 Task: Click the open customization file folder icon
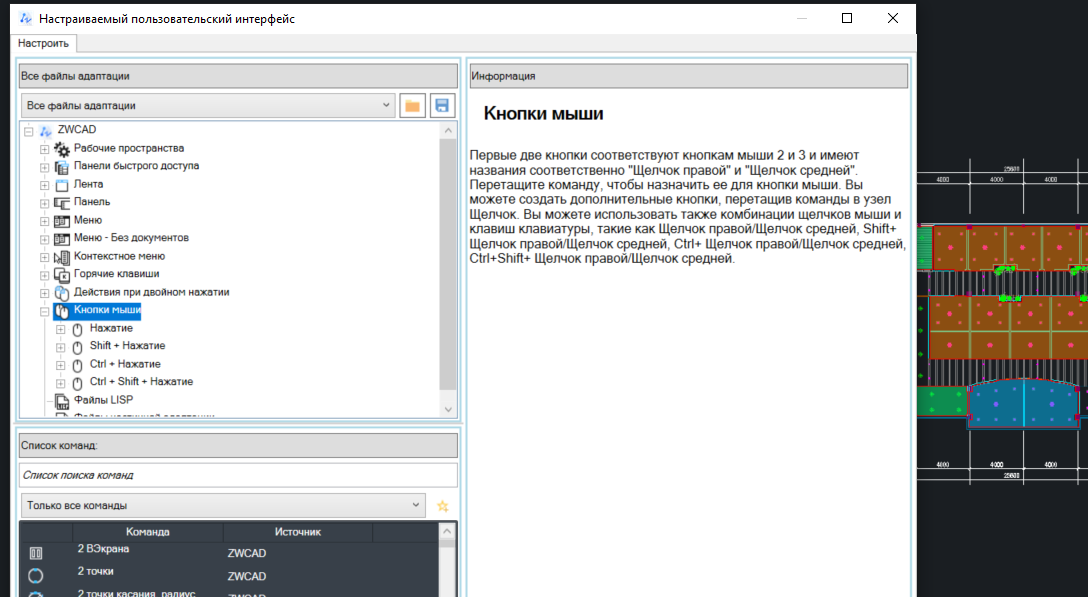coord(412,106)
